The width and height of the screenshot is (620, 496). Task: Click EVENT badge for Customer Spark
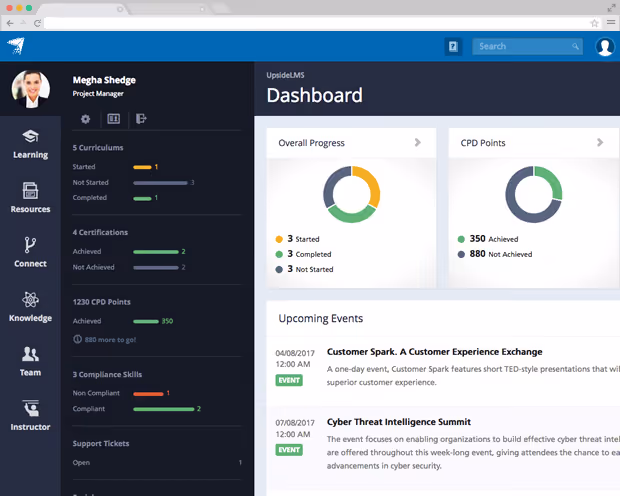pyautogui.click(x=289, y=380)
